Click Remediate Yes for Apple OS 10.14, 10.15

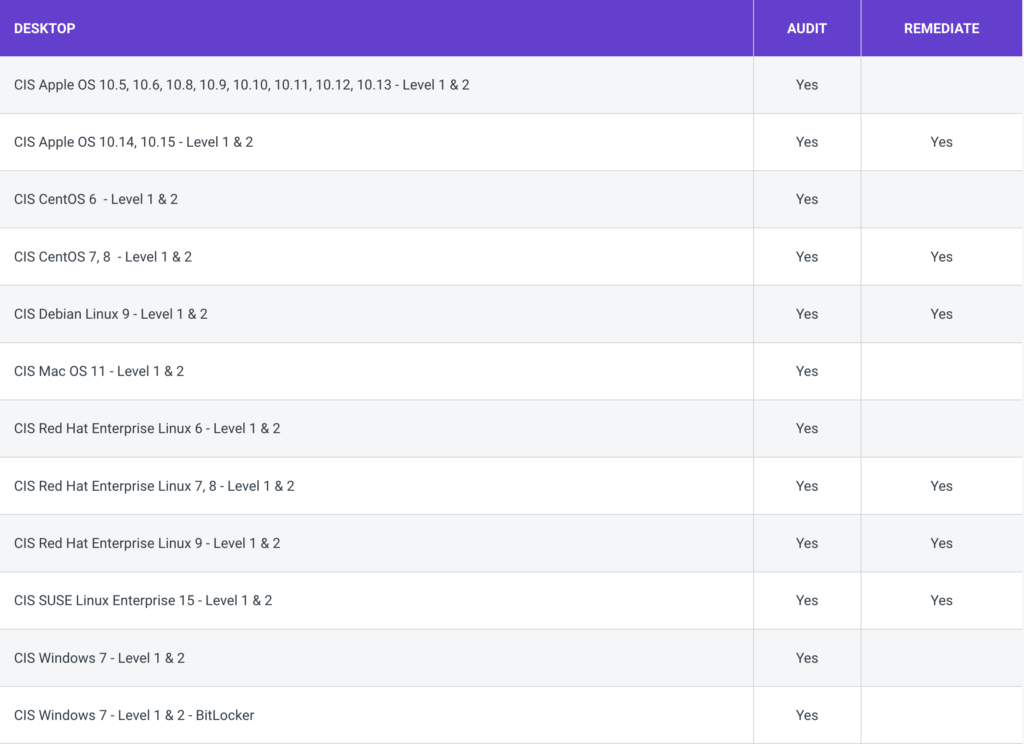tap(941, 142)
